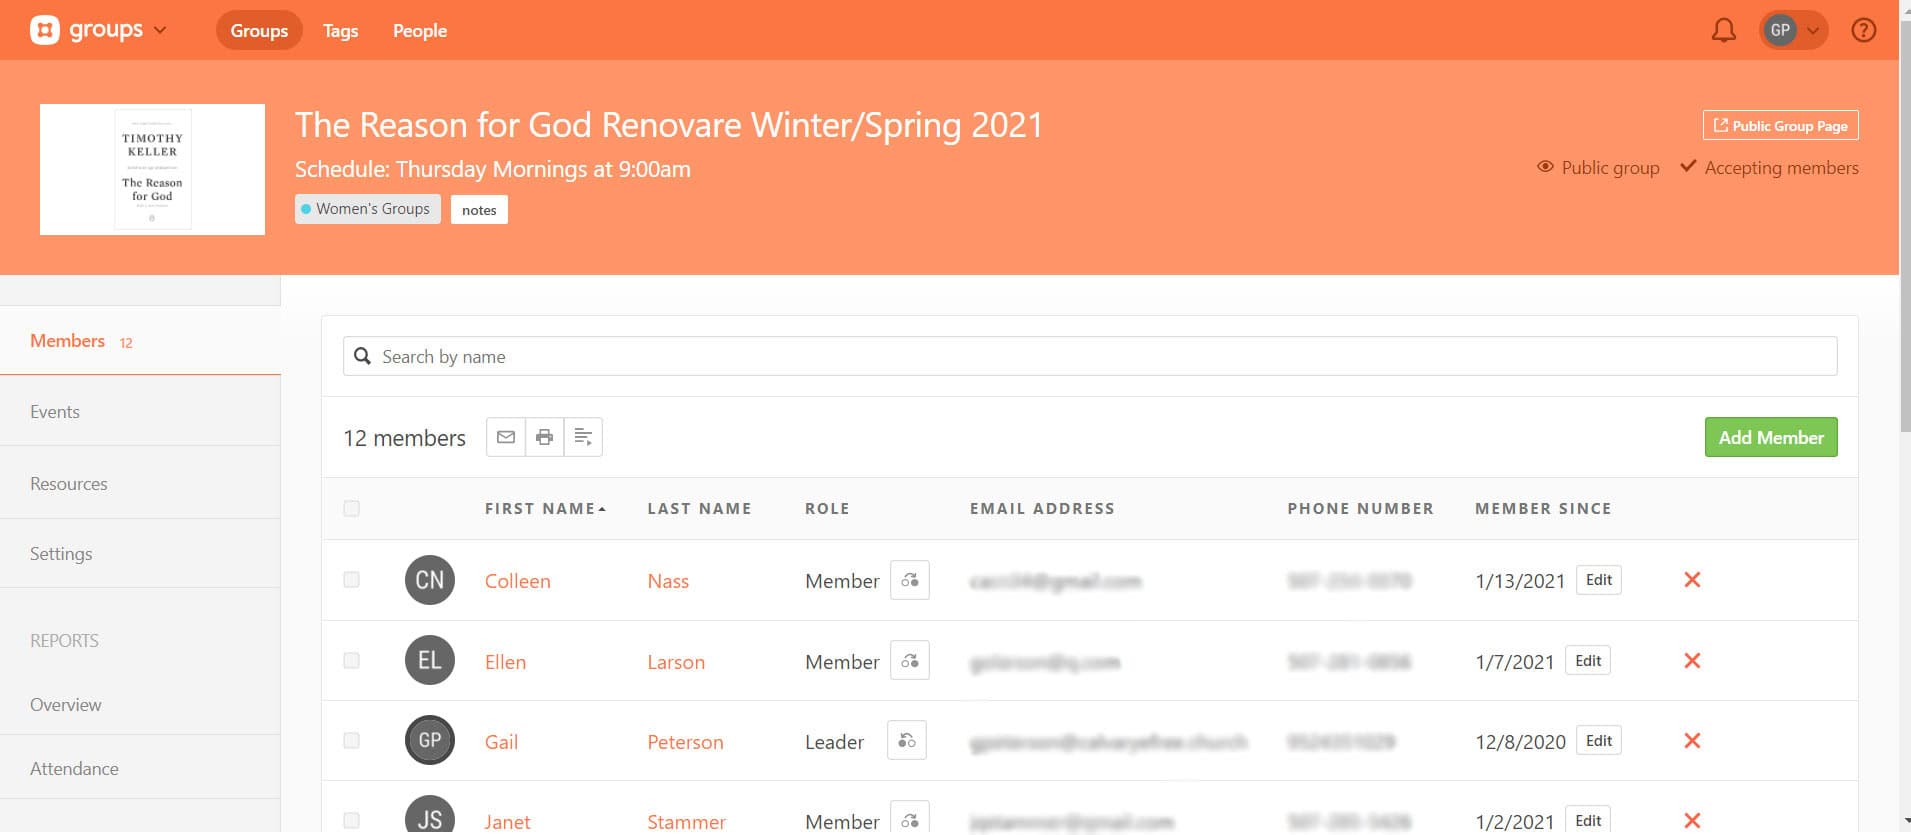1911x835 pixels.
Task: Open the member list options icon
Action: tap(583, 437)
